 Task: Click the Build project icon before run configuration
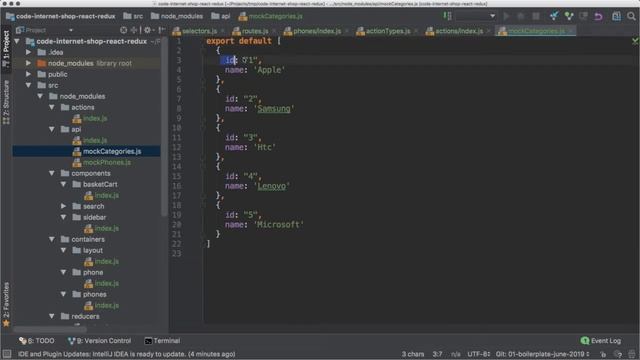pyautogui.click(x=447, y=16)
